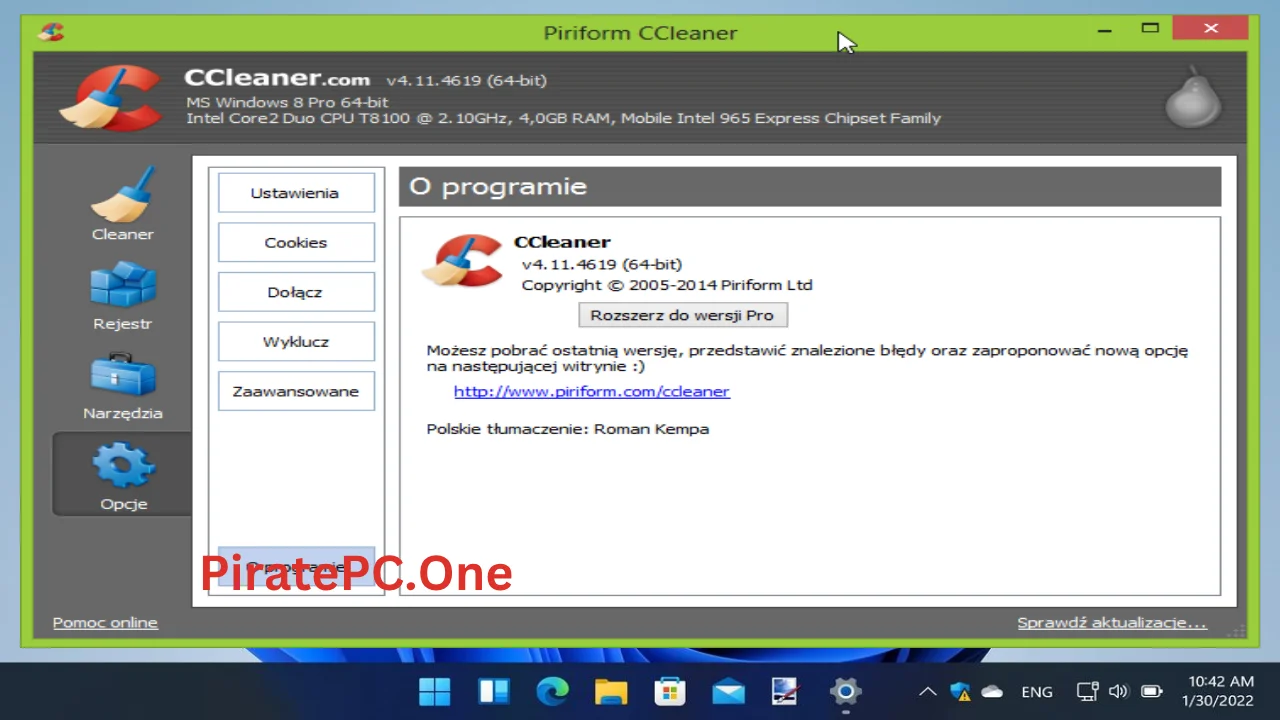
Task: Click OneDrive cloud tray icon
Action: (992, 691)
